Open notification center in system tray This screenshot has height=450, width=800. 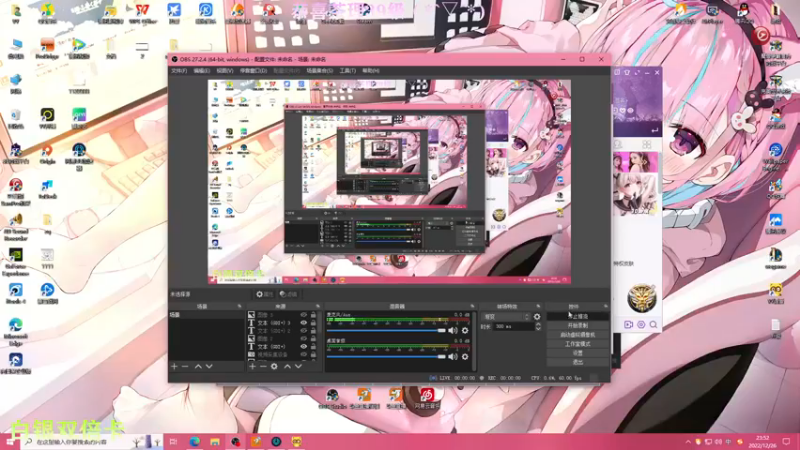click(x=786, y=441)
